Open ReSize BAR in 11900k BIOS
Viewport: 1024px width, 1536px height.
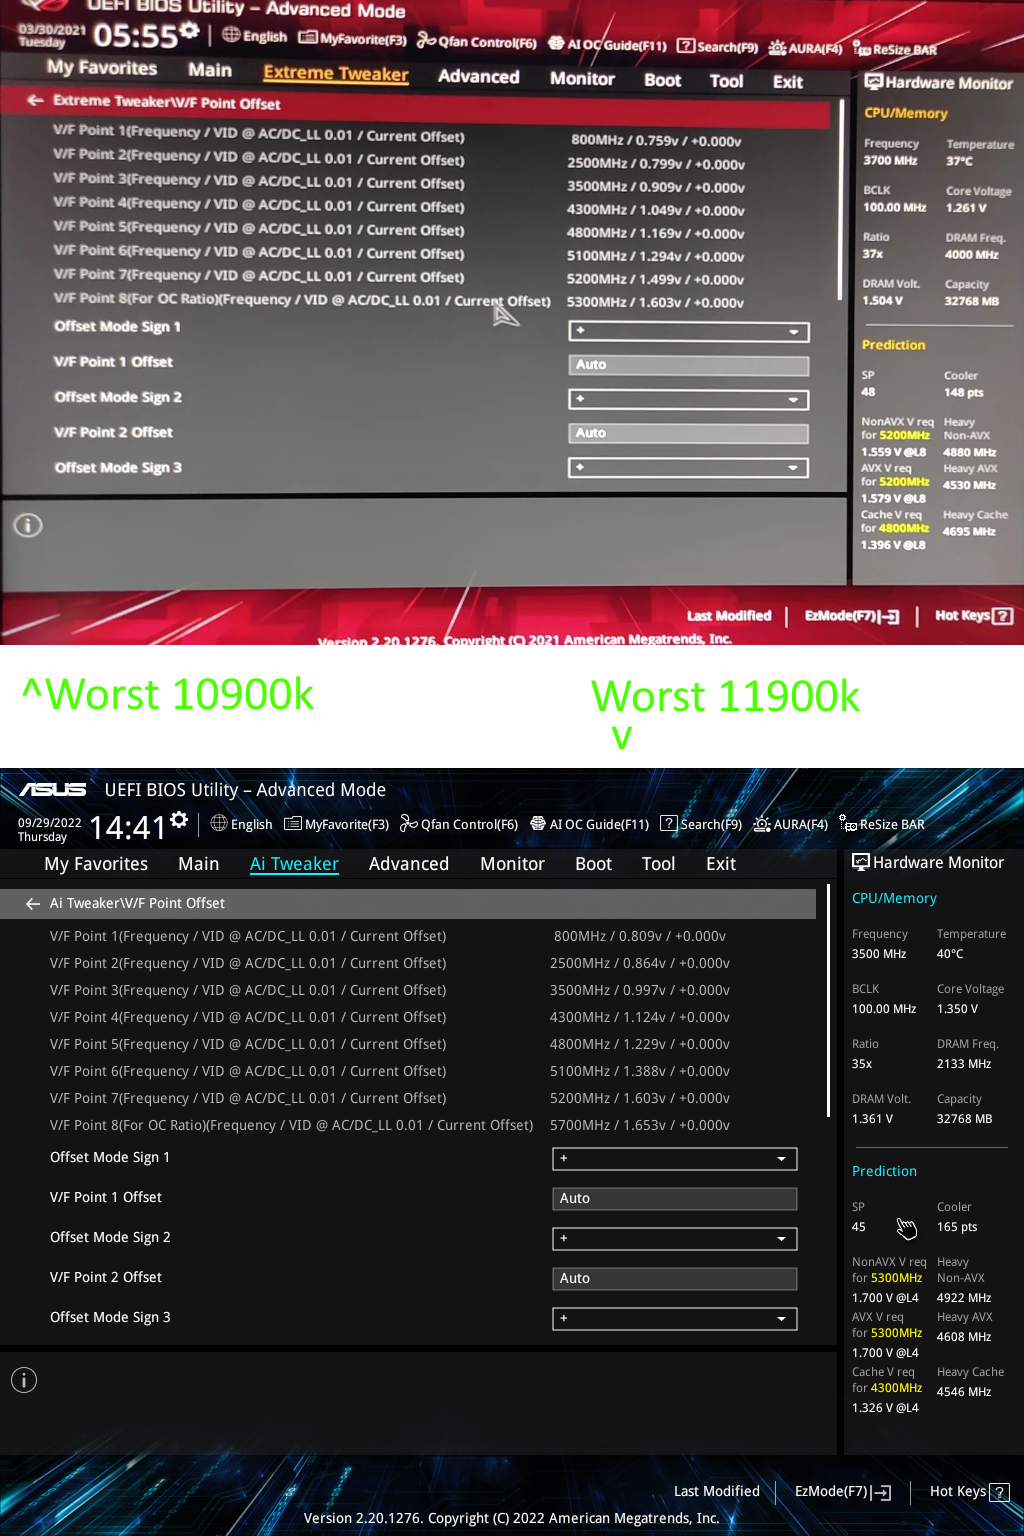pyautogui.click(x=881, y=824)
